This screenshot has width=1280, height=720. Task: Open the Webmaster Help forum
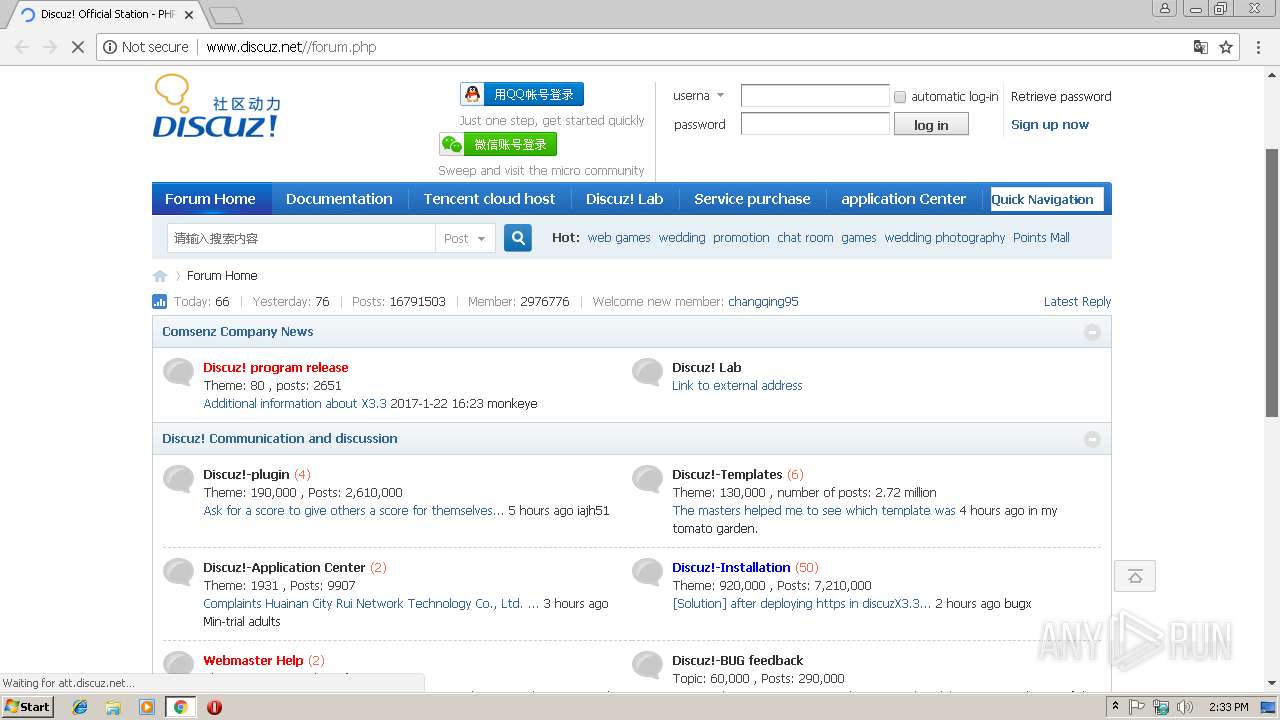(x=253, y=661)
